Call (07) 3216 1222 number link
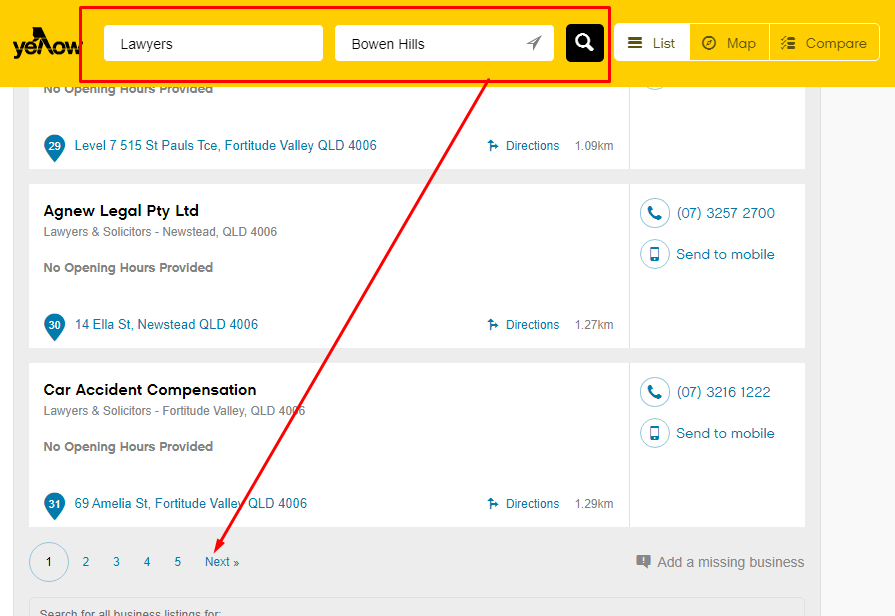Viewport: 895px width, 616px height. click(723, 392)
